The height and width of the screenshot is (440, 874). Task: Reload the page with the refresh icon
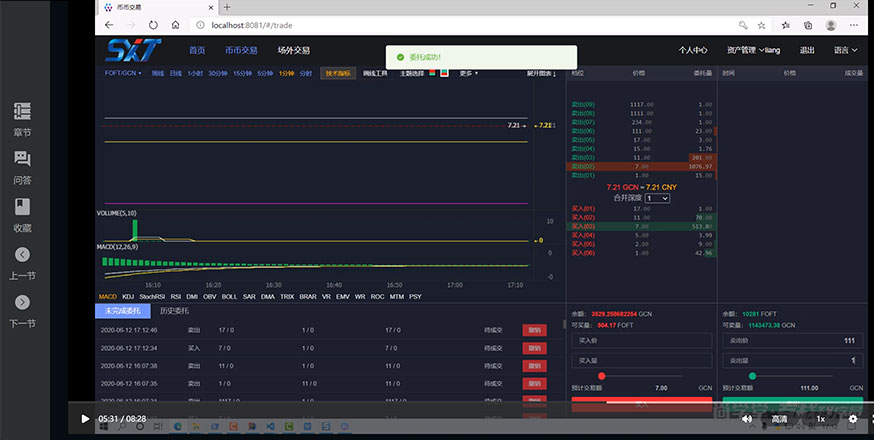coord(153,25)
